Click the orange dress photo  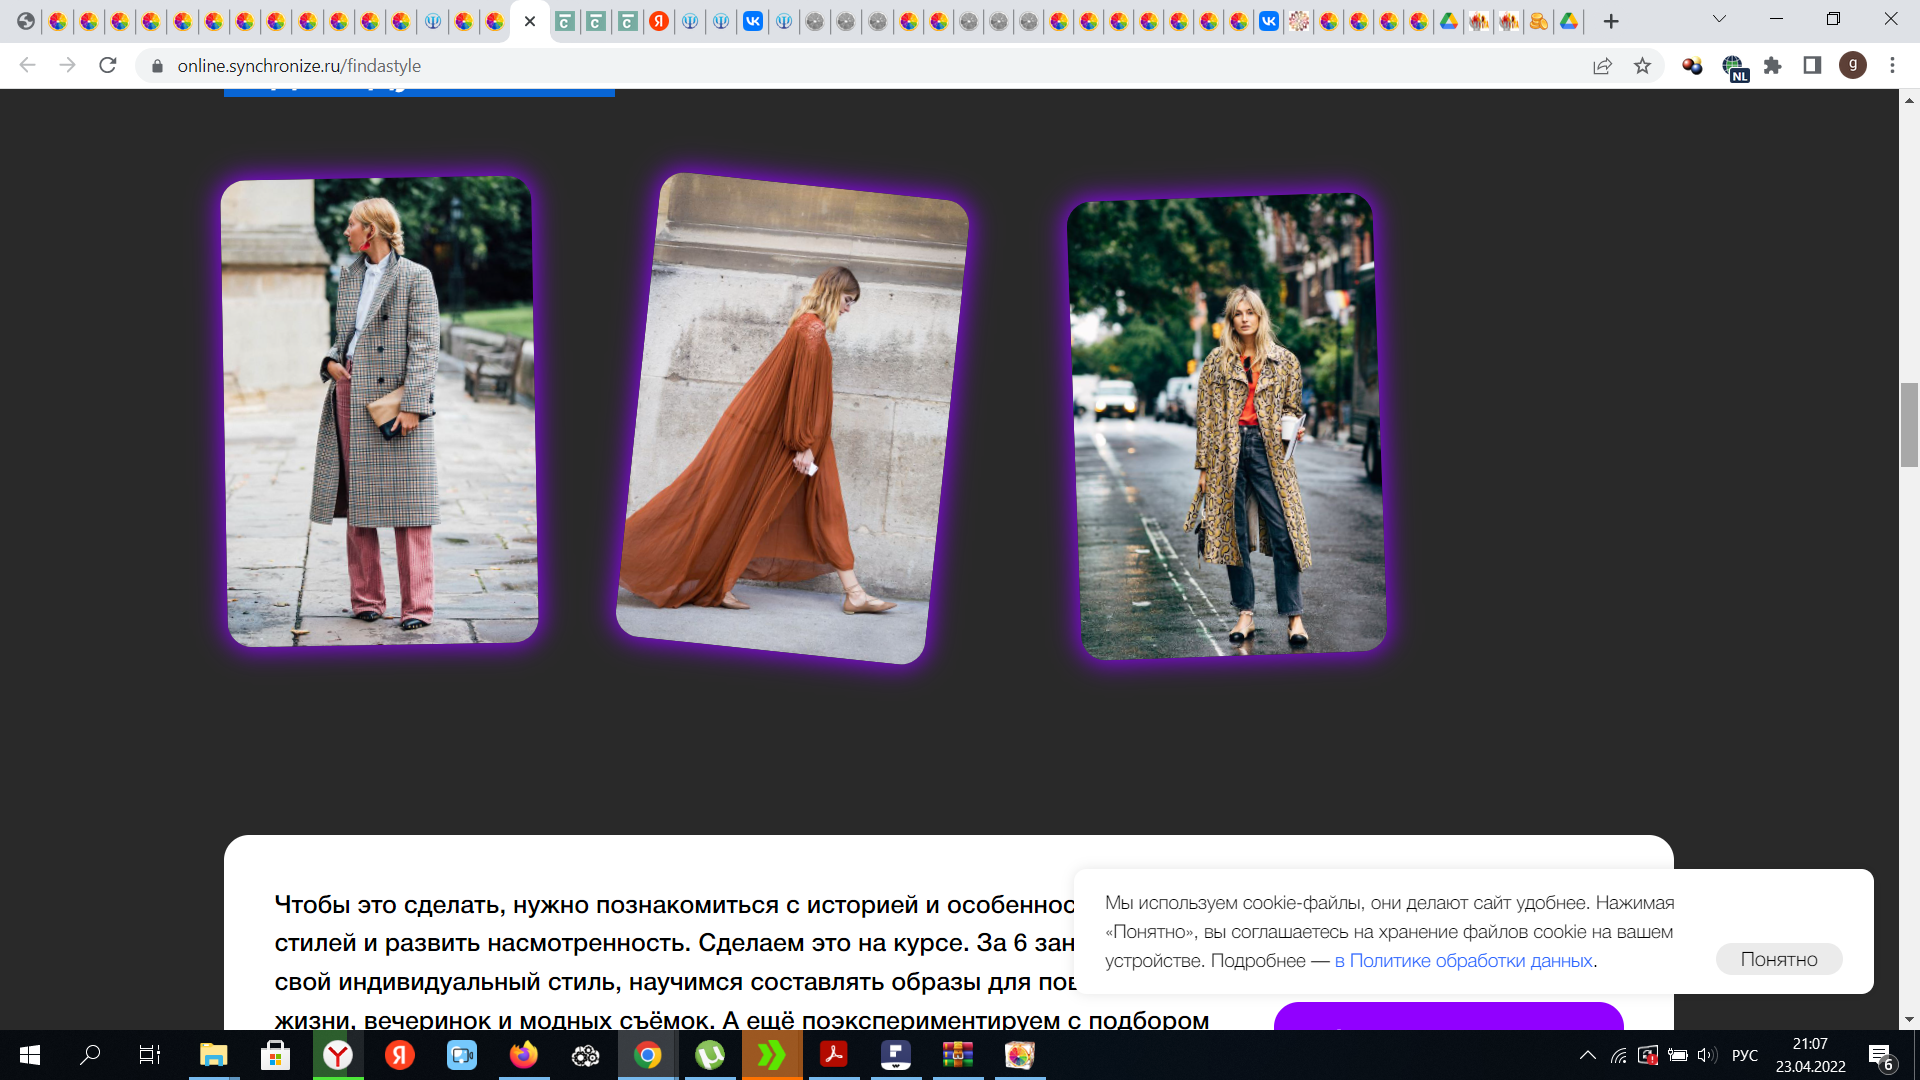point(790,418)
